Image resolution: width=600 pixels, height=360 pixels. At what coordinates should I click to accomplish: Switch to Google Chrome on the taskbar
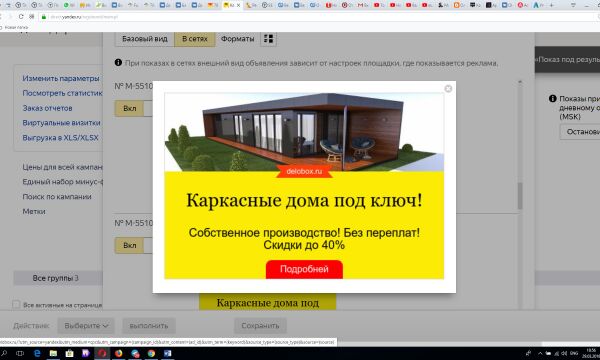tap(151, 353)
